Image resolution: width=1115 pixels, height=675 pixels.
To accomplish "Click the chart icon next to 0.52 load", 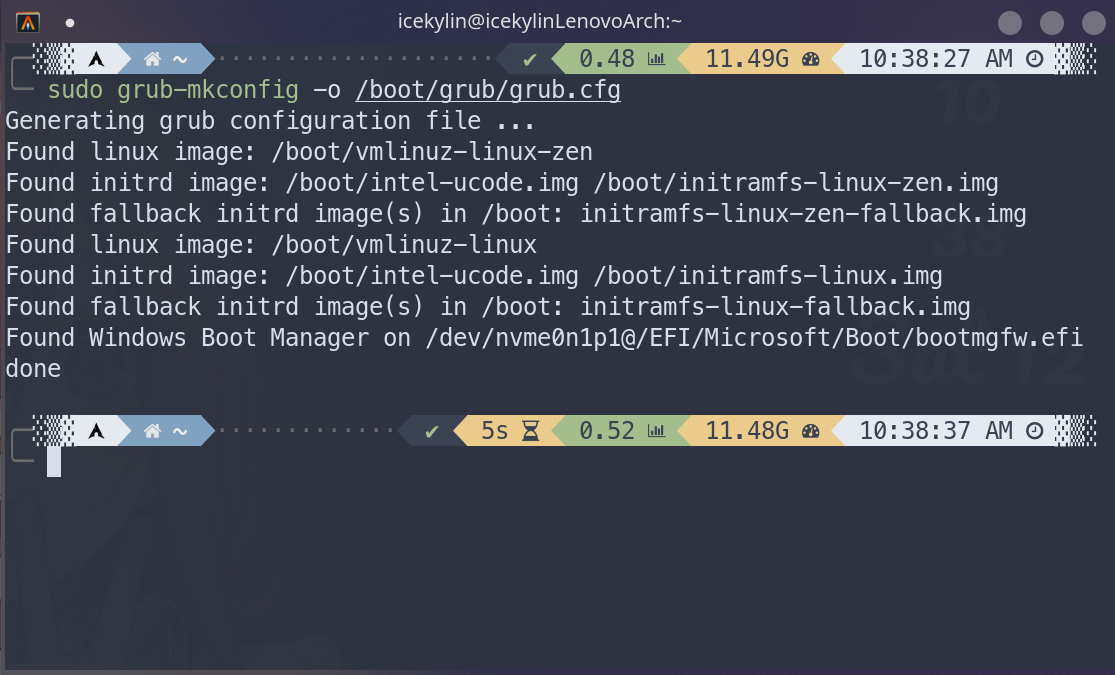I will [x=656, y=431].
